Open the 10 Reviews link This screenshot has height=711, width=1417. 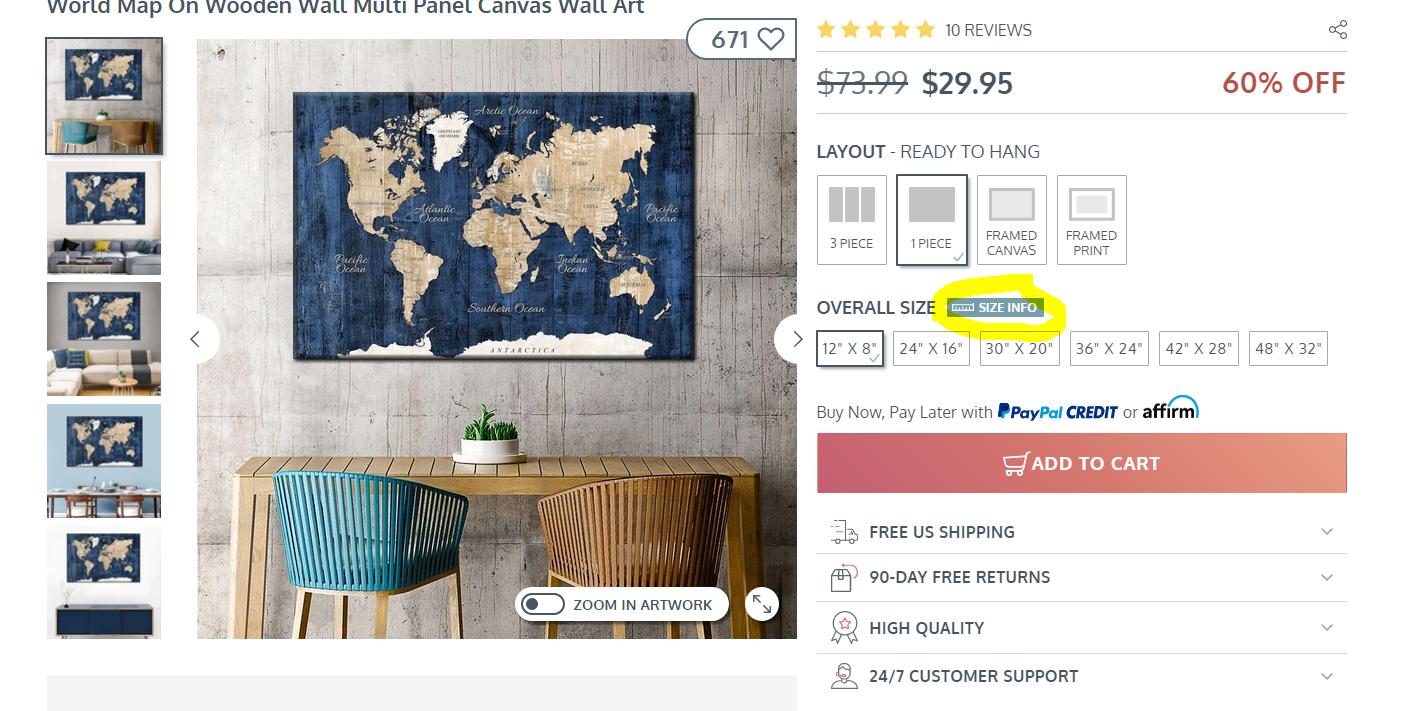tap(988, 30)
